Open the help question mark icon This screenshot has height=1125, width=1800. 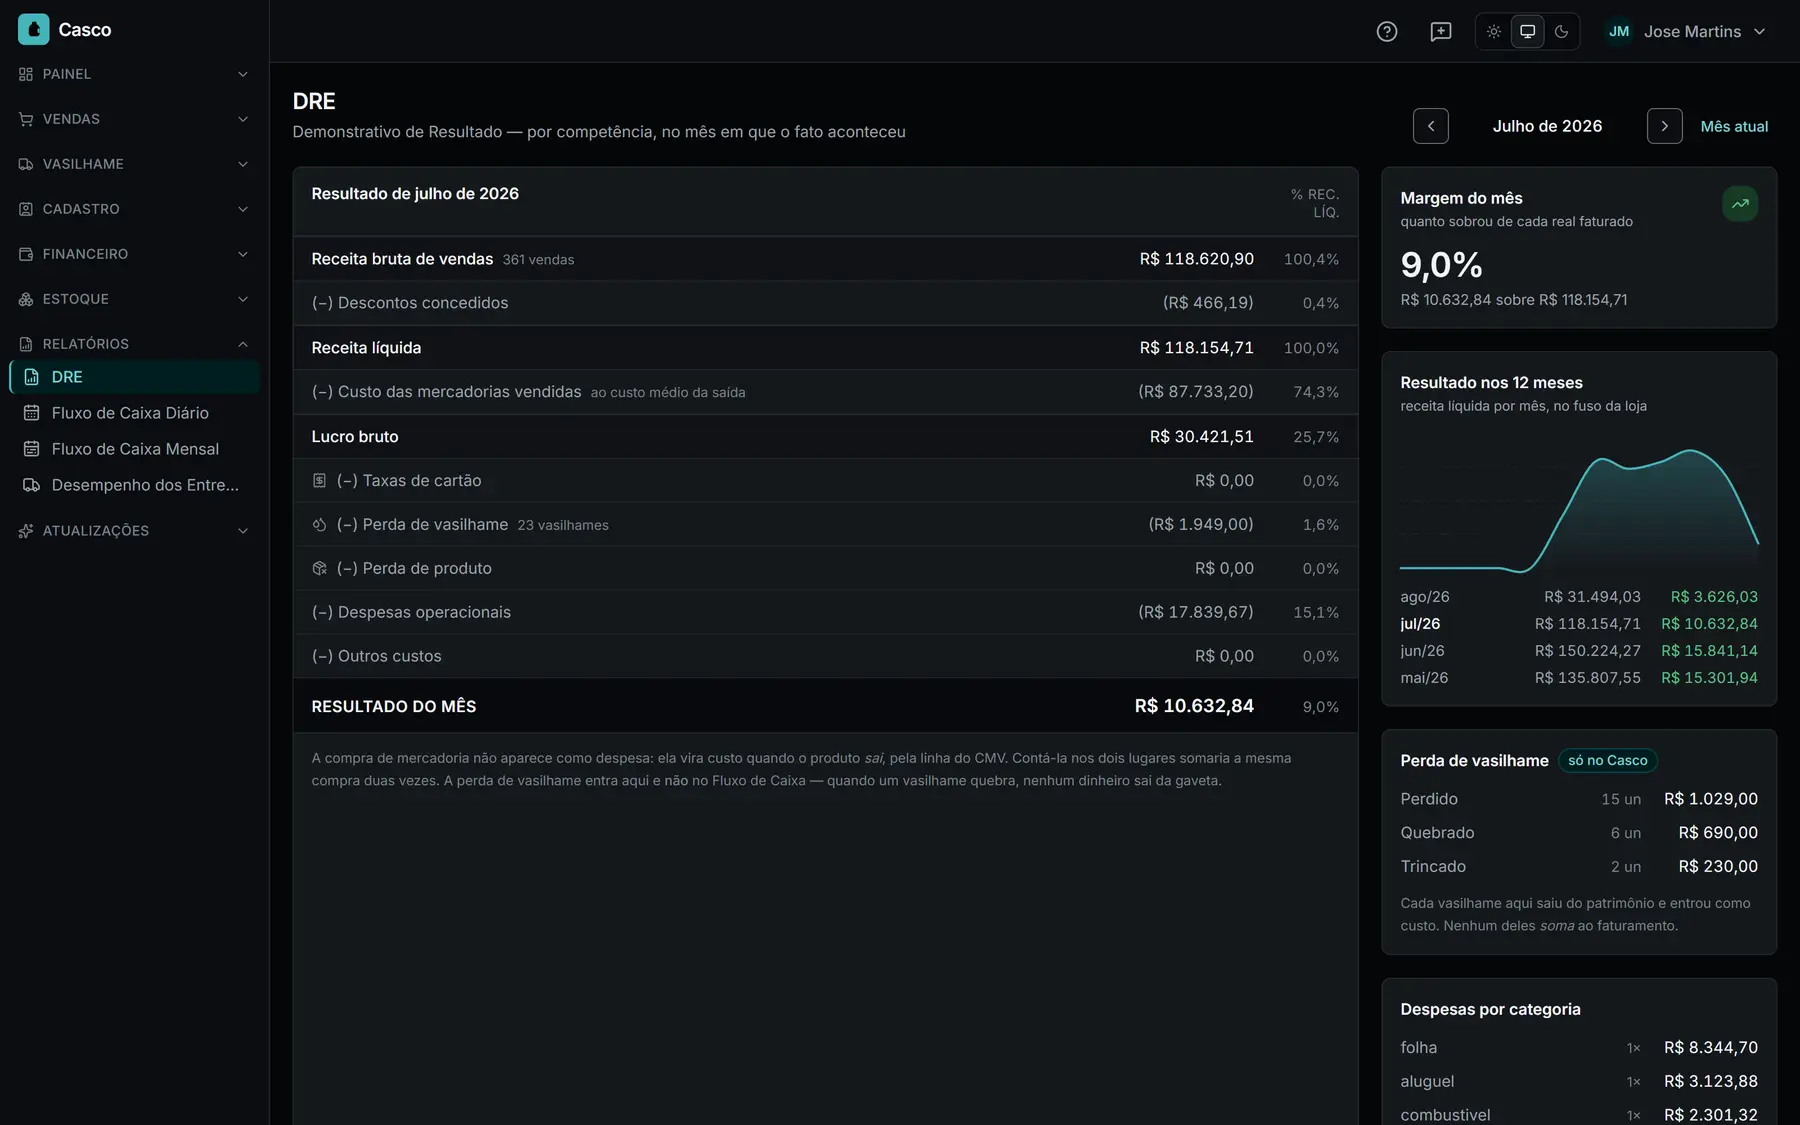[x=1387, y=31]
